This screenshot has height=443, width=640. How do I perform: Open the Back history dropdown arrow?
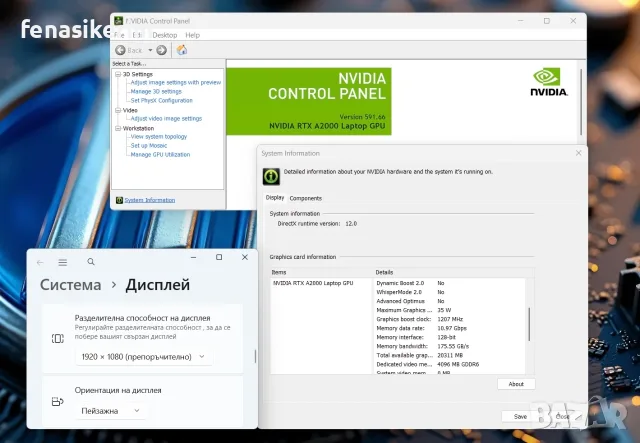[150, 50]
